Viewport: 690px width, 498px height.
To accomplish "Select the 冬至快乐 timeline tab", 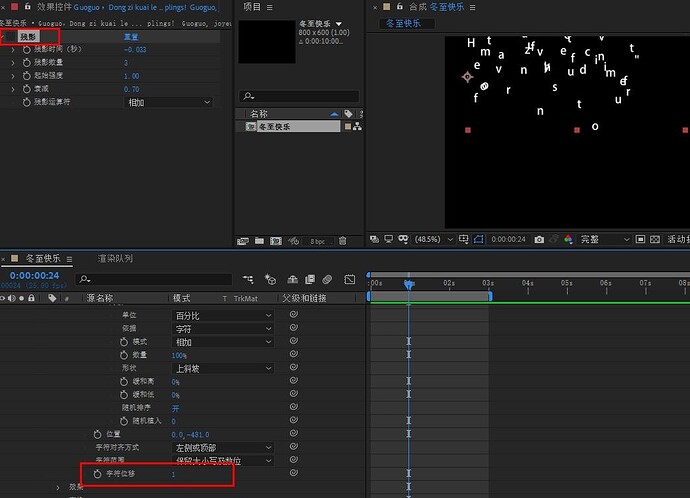I will tap(43, 258).
